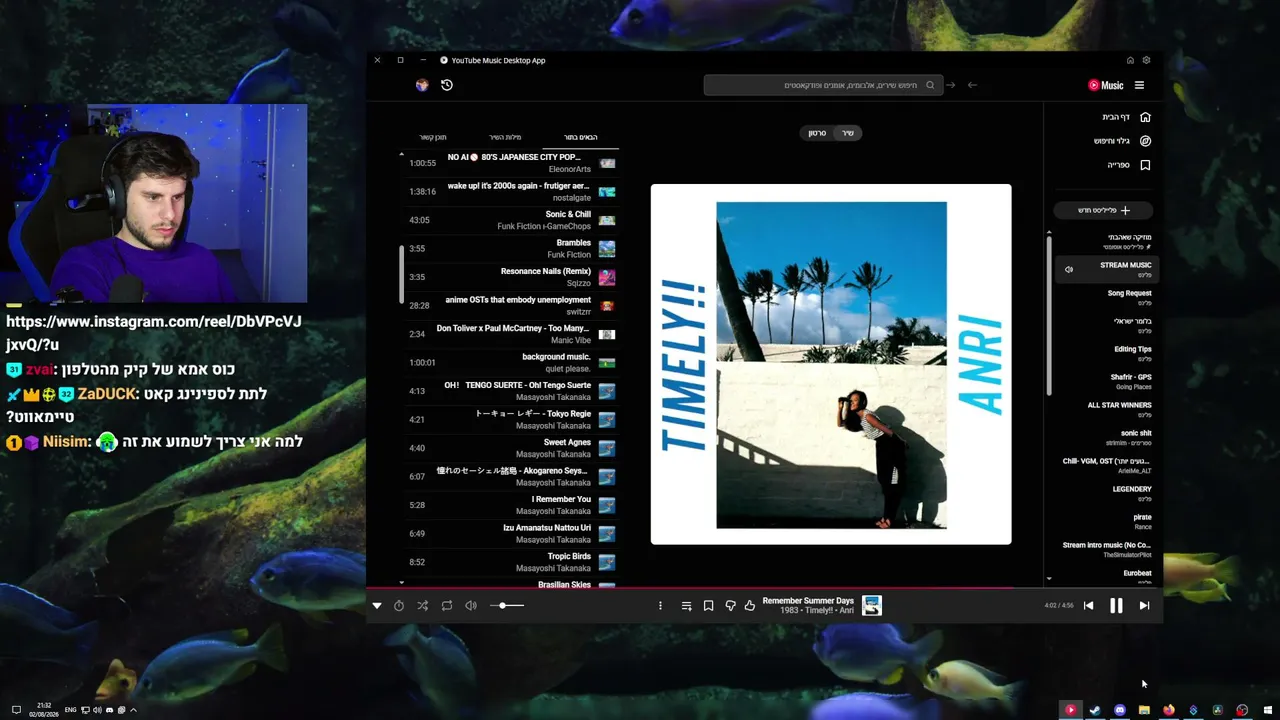Dislike the song with thumbs down

pos(730,605)
